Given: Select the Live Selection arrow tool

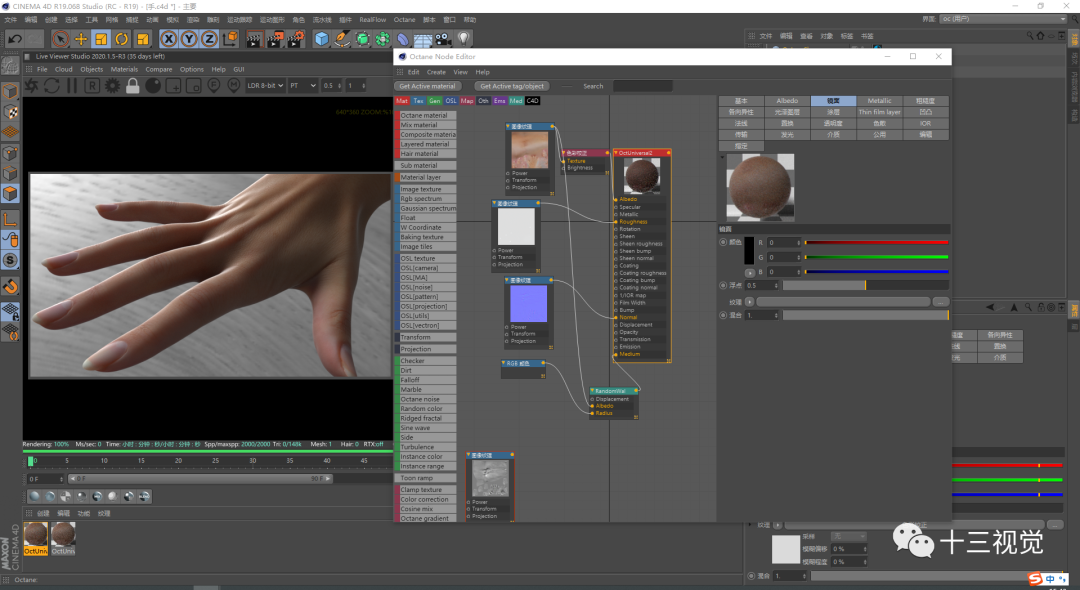Looking at the screenshot, I should [61, 39].
